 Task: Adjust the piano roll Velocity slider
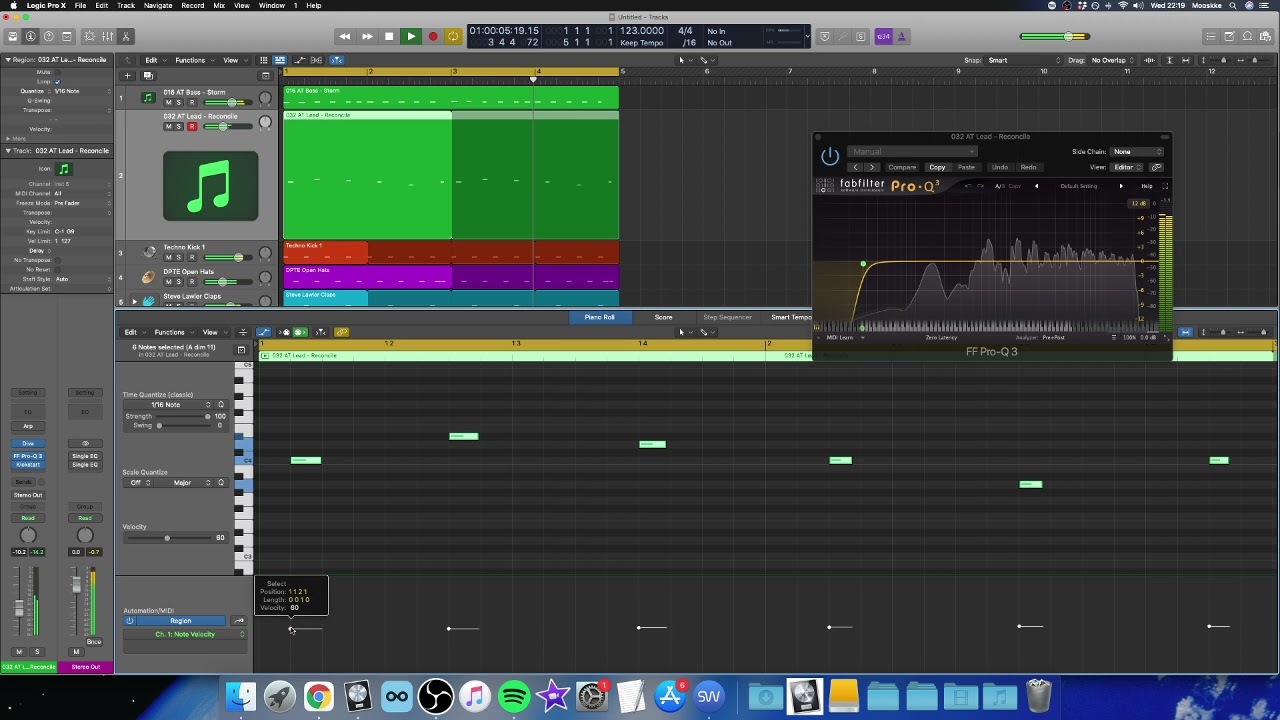pos(168,538)
